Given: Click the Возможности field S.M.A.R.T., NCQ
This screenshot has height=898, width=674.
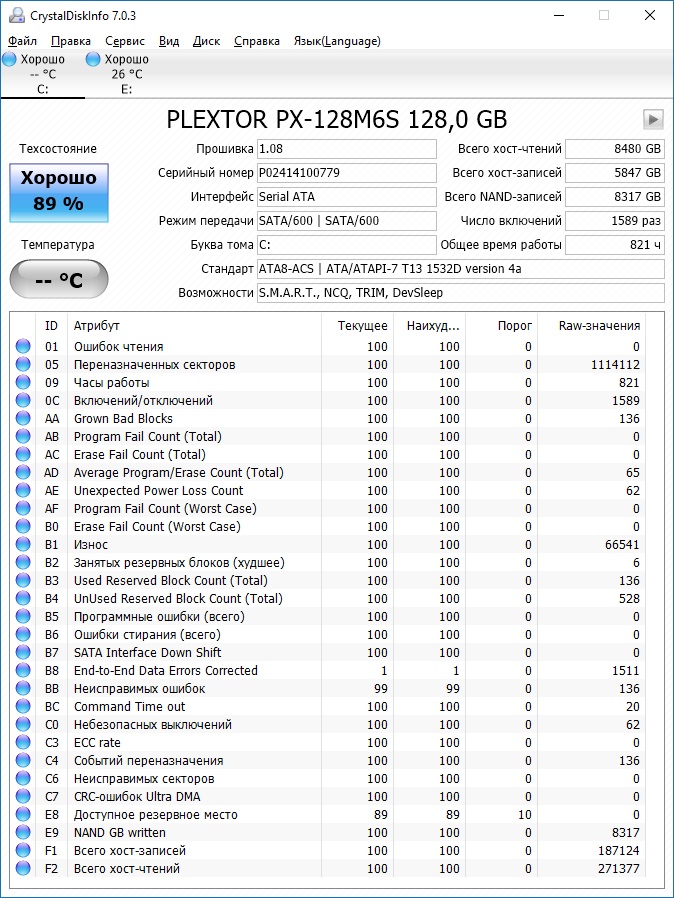Looking at the screenshot, I should pyautogui.click(x=460, y=293).
